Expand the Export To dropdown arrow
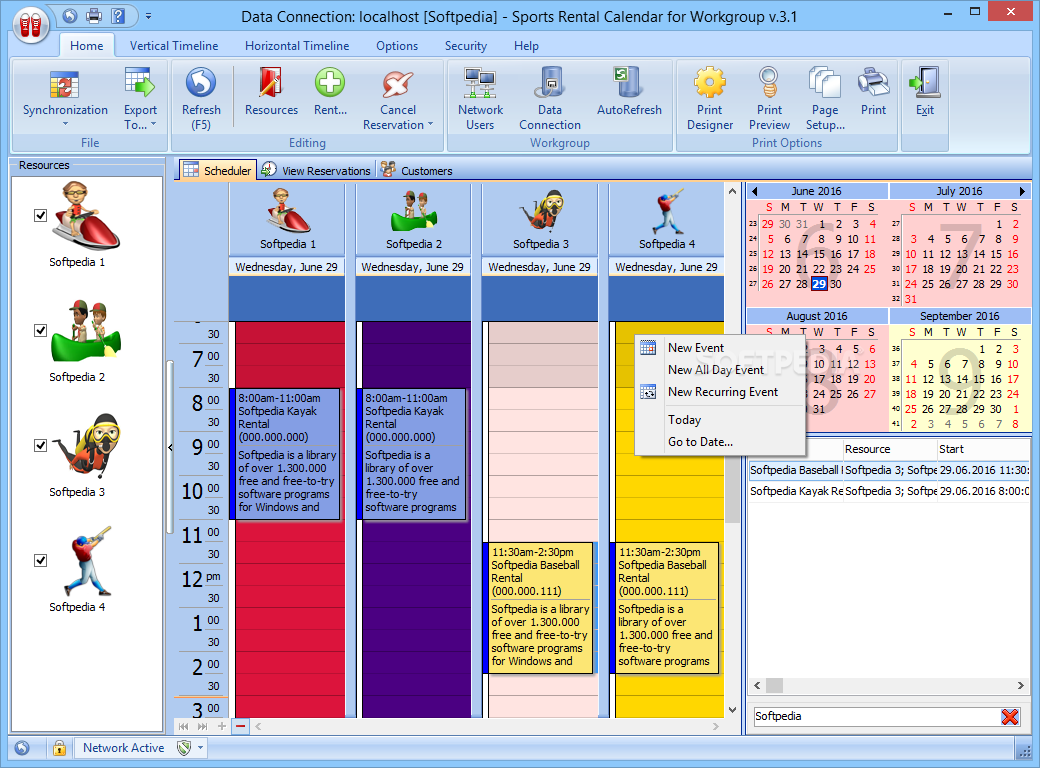 click(x=153, y=124)
